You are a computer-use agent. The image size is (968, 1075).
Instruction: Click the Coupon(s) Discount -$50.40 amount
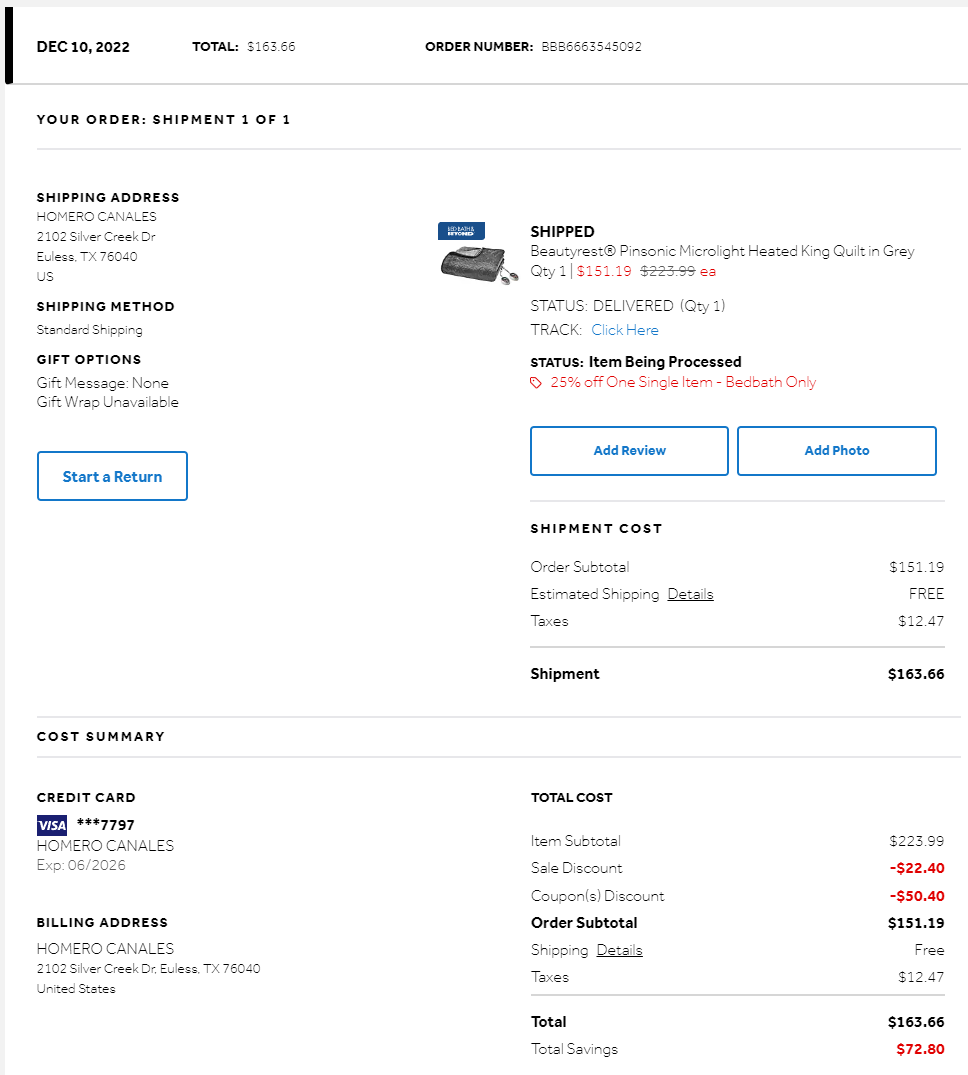click(917, 895)
